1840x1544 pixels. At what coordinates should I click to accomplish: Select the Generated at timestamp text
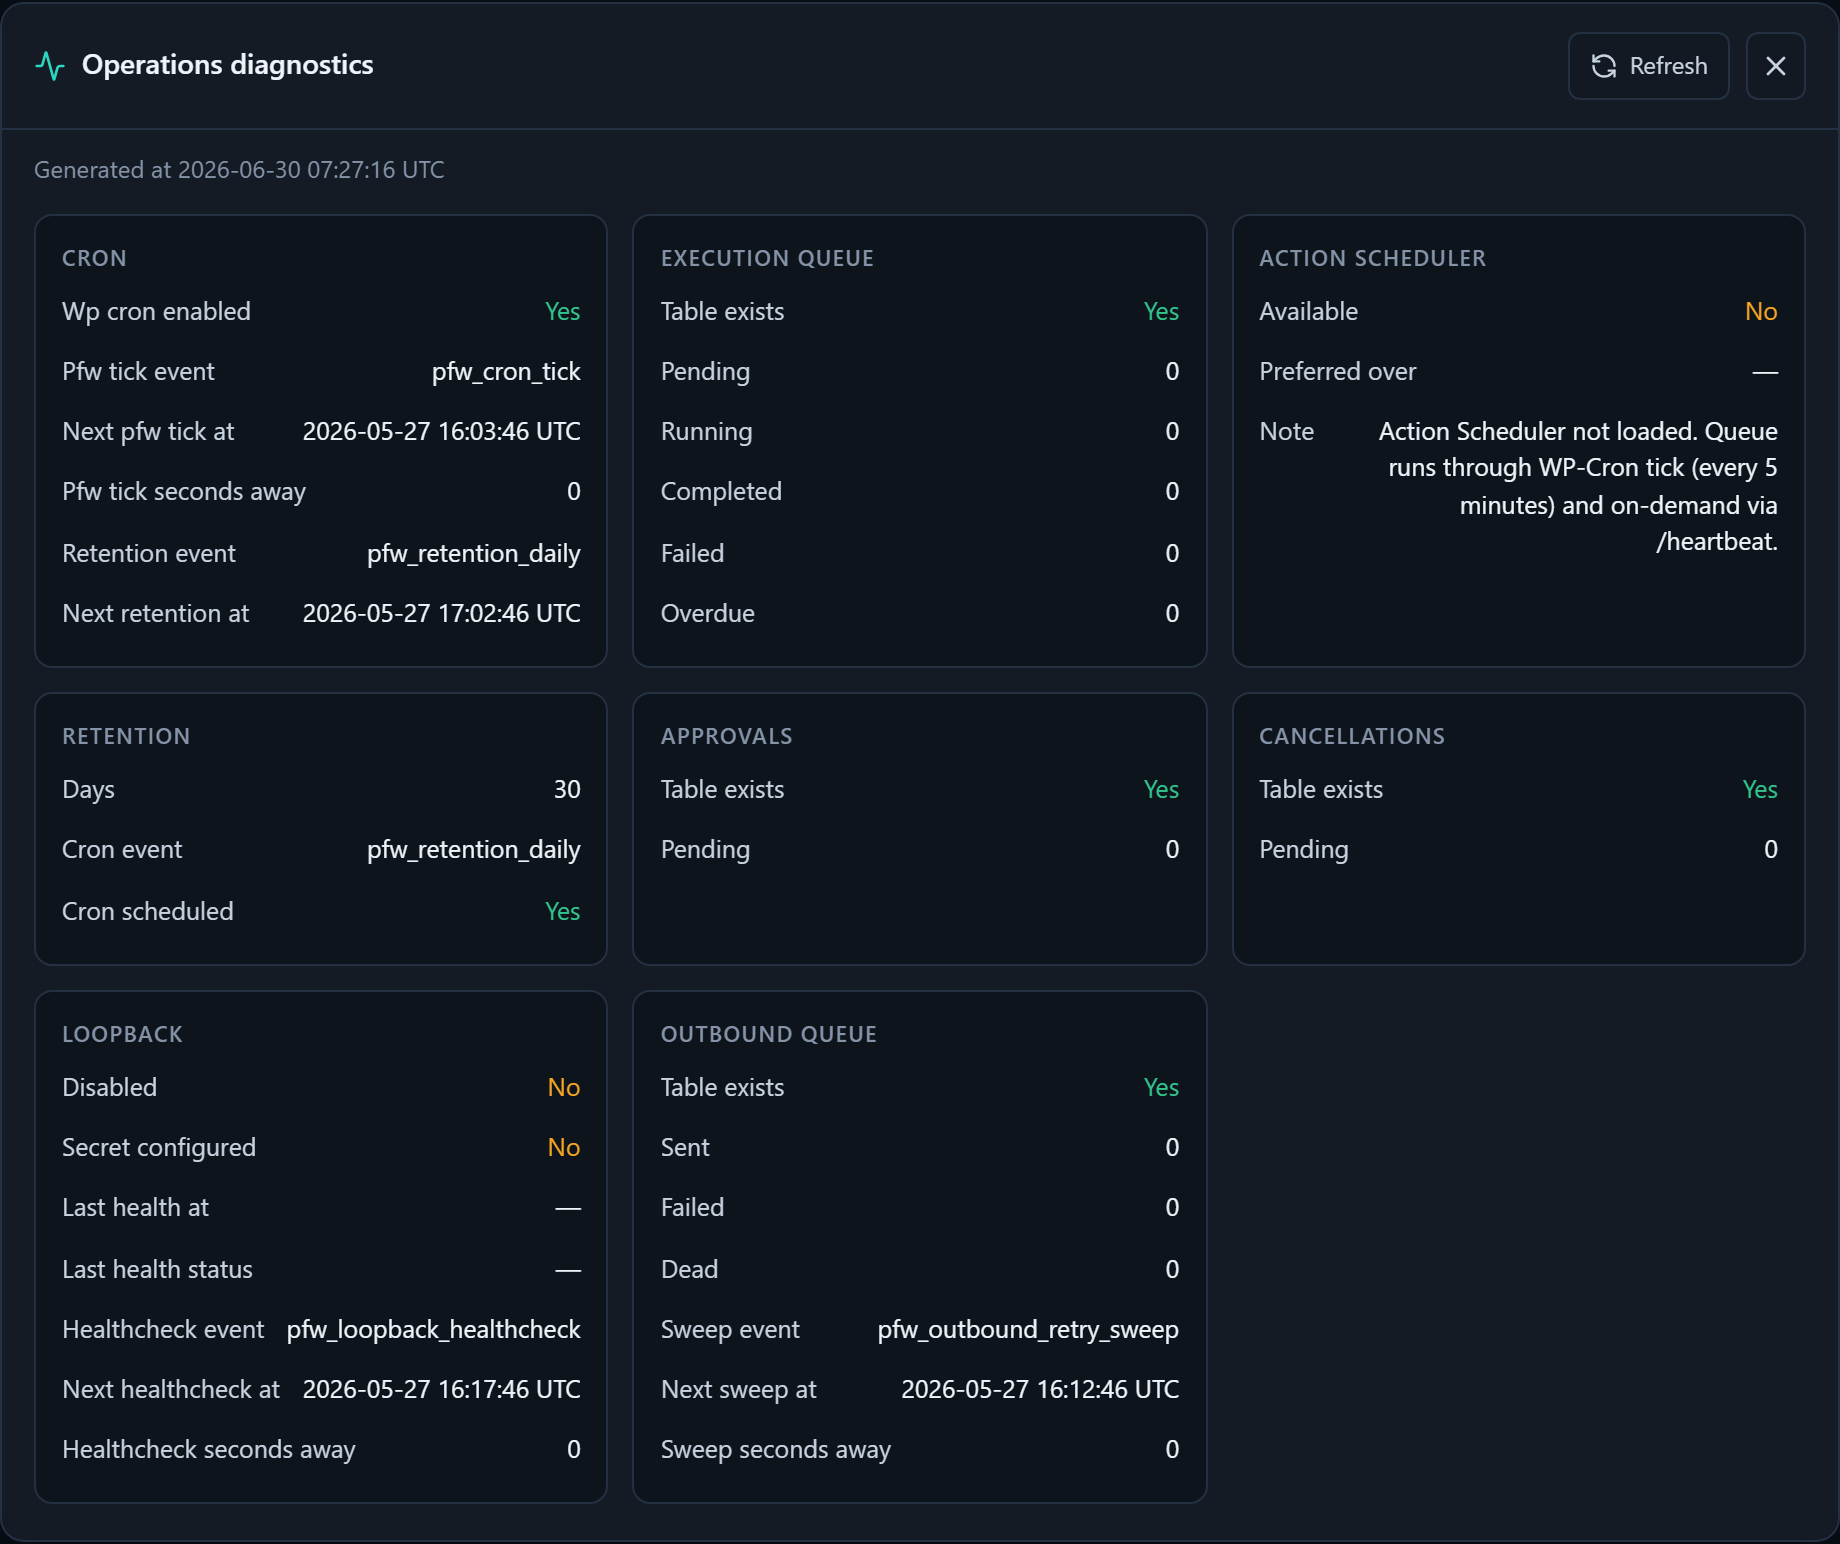pyautogui.click(x=239, y=170)
